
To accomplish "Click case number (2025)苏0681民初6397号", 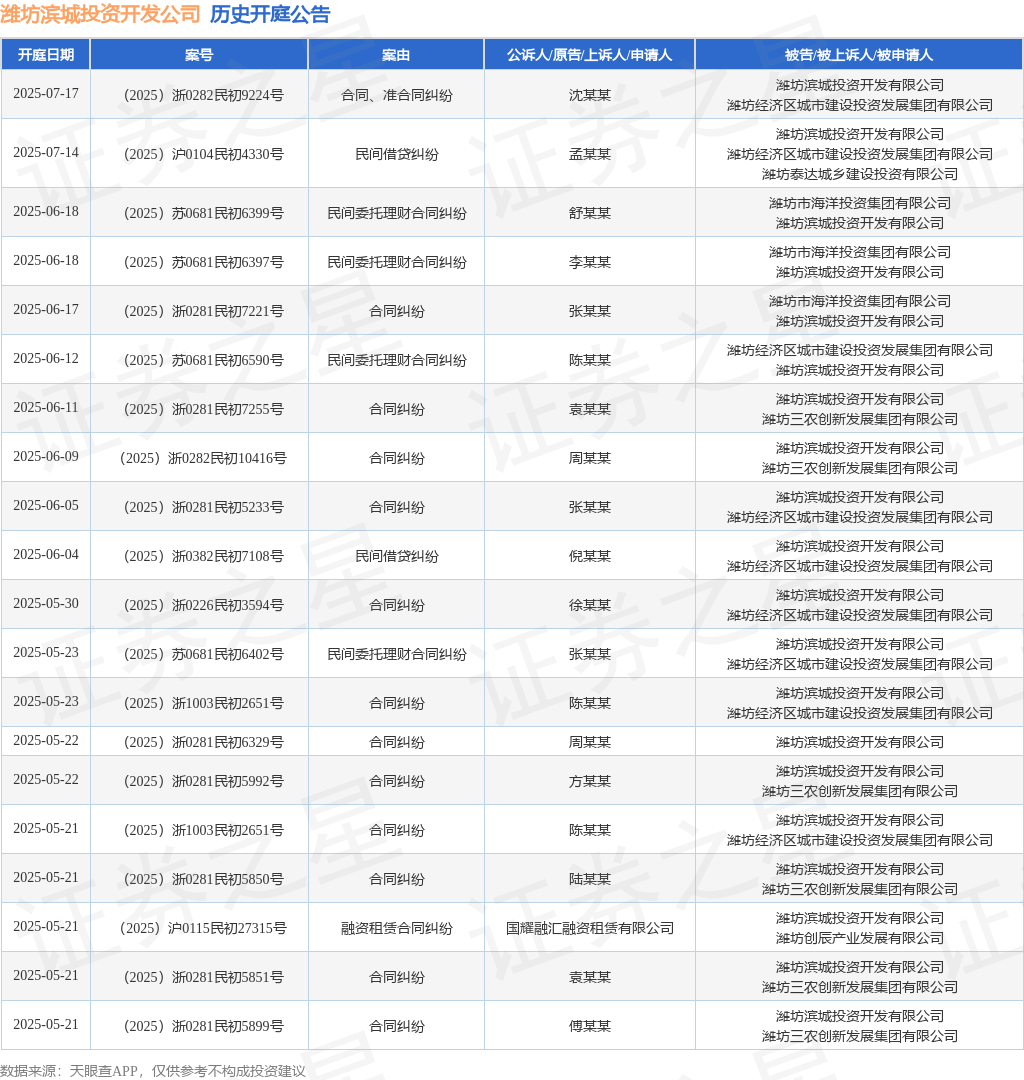I will pyautogui.click(x=203, y=262).
